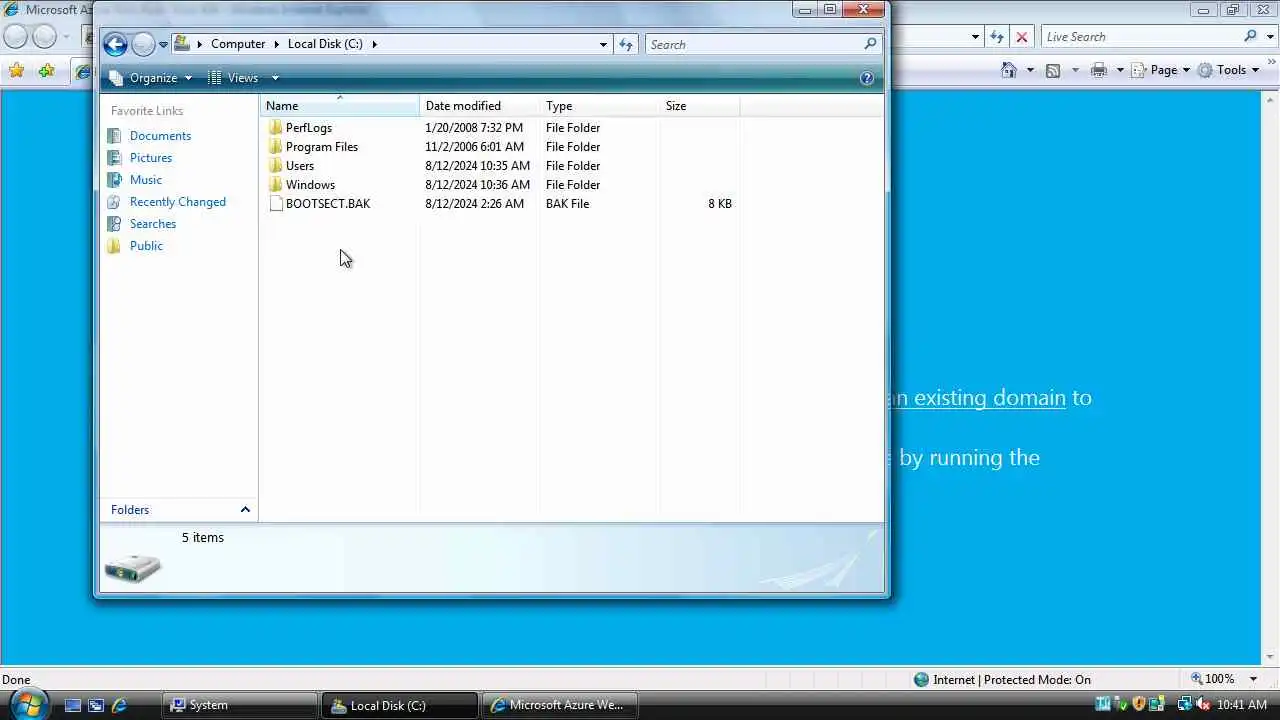
Task: Click the BOOTSECT.BAK file name
Action: point(328,204)
